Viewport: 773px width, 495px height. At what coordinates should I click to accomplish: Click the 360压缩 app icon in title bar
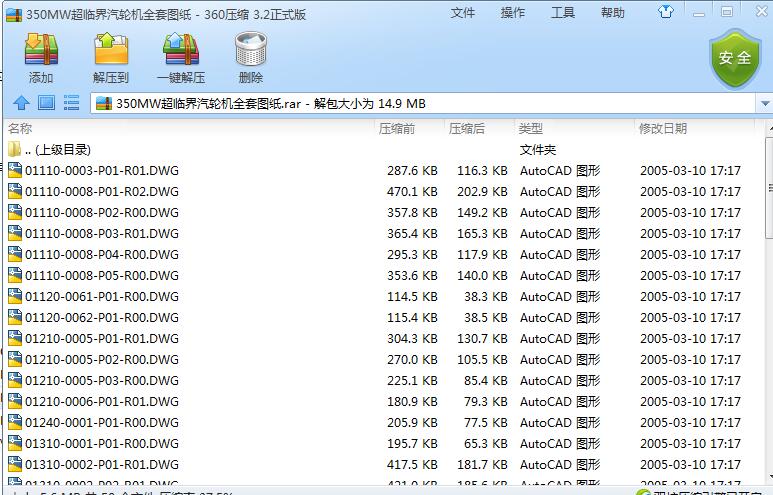point(14,15)
